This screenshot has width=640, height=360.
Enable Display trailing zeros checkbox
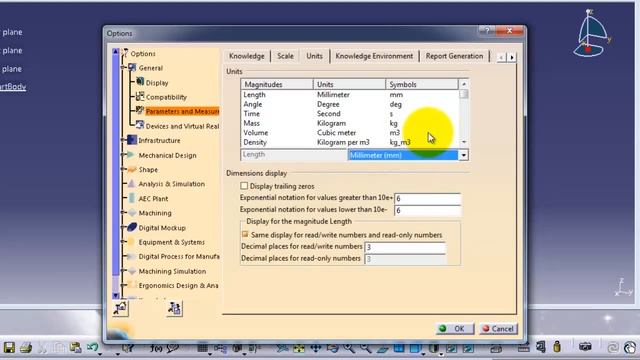pos(244,186)
